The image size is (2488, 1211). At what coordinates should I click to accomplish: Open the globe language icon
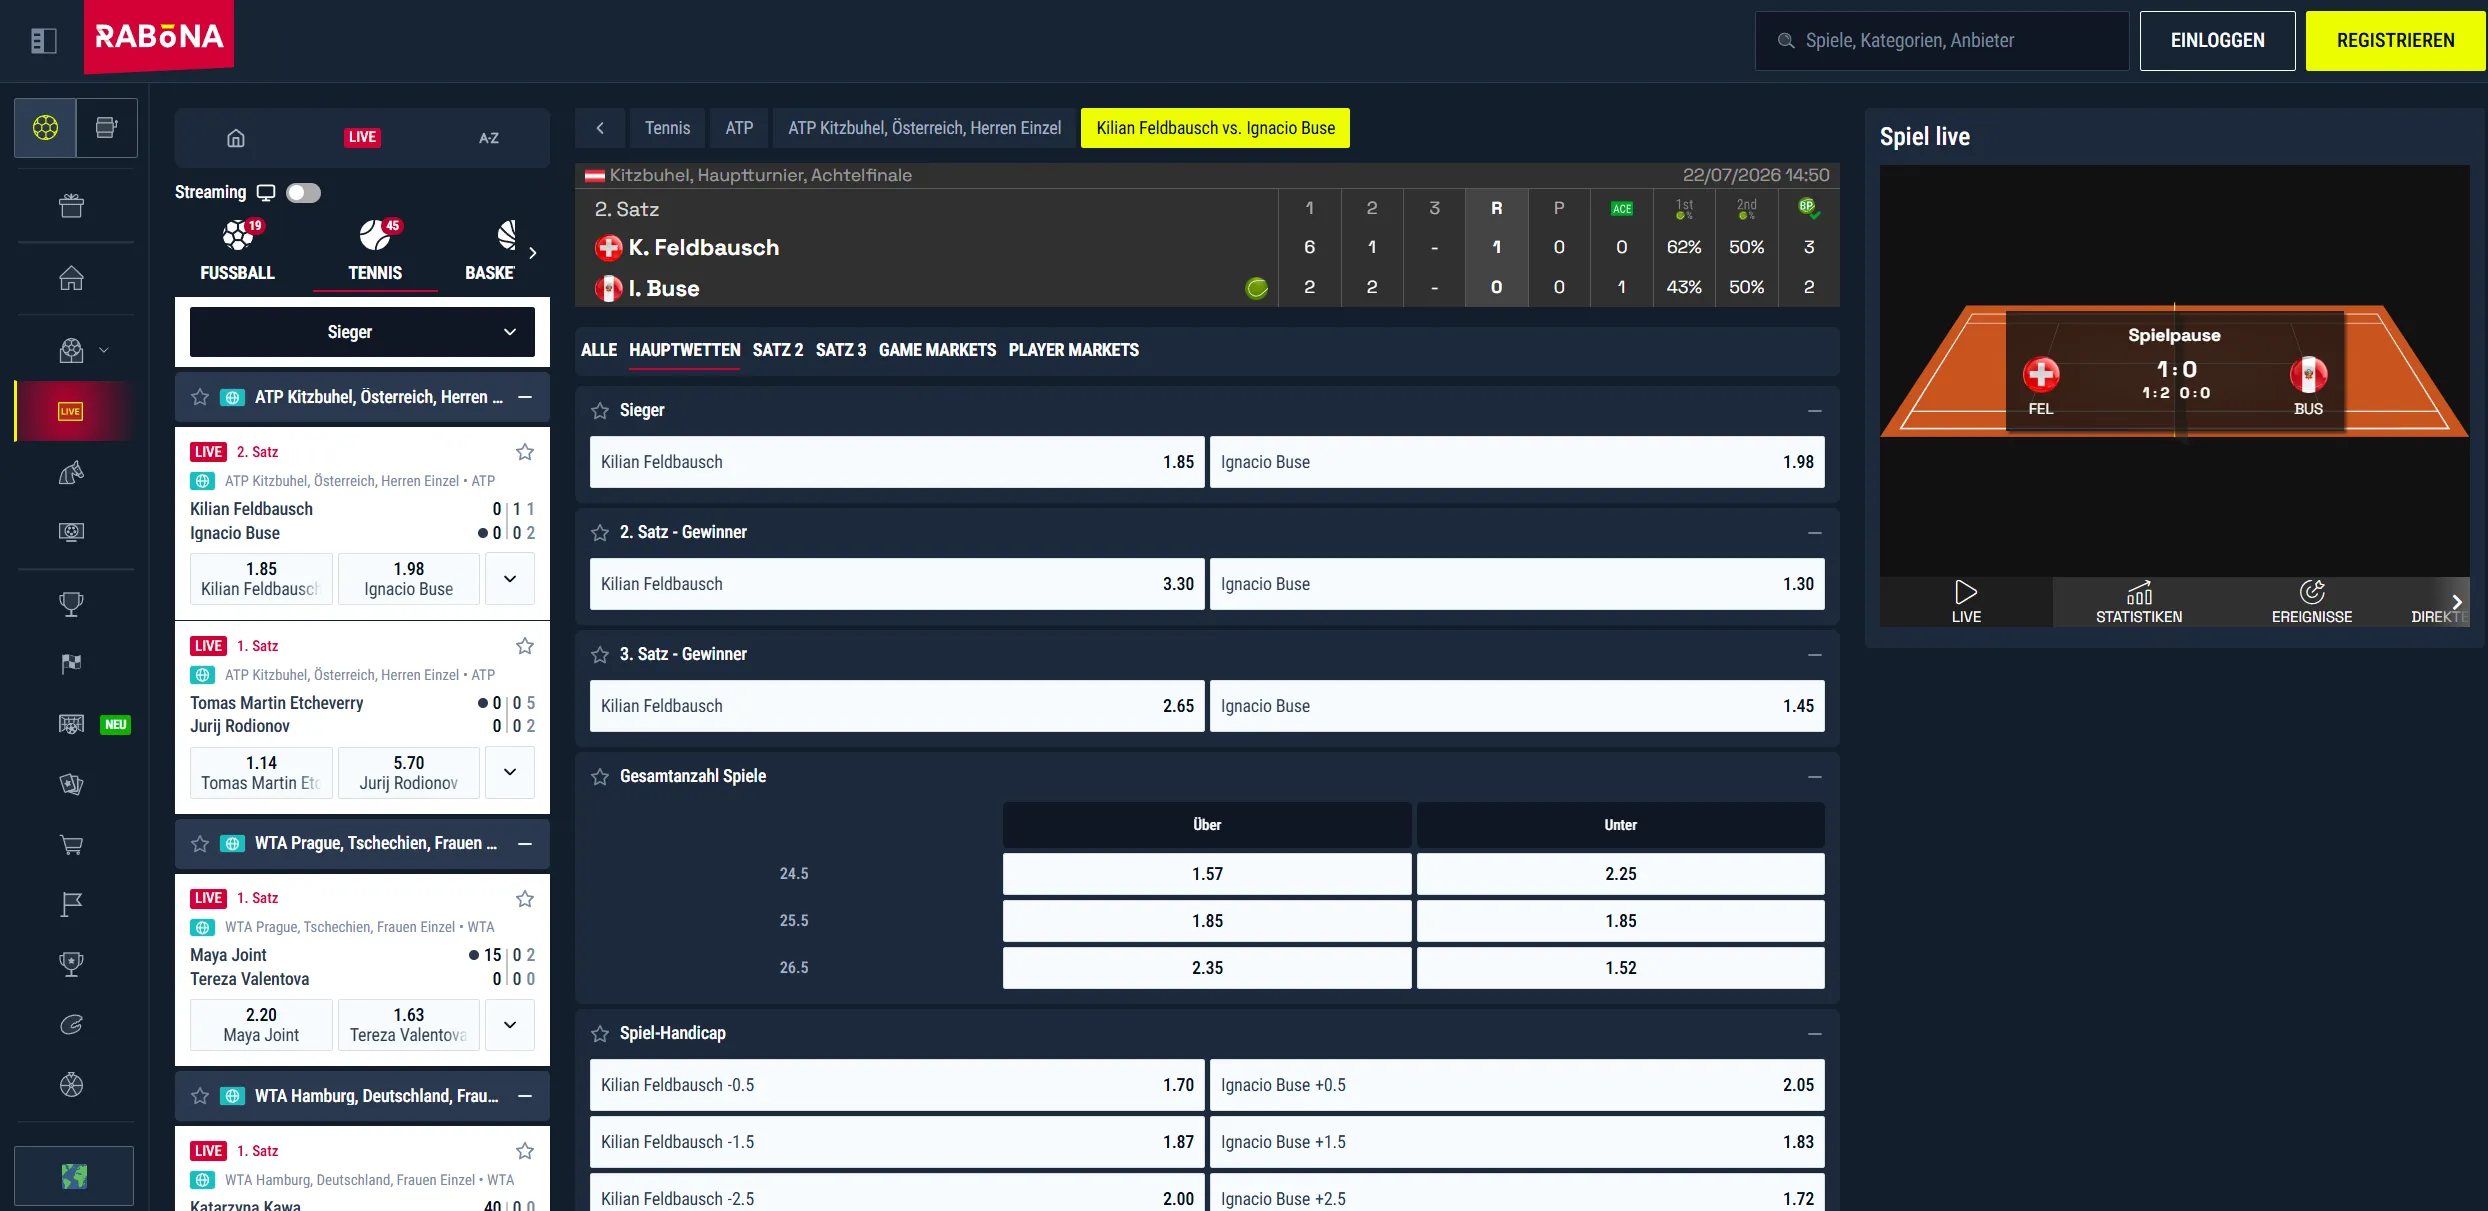(x=74, y=1176)
